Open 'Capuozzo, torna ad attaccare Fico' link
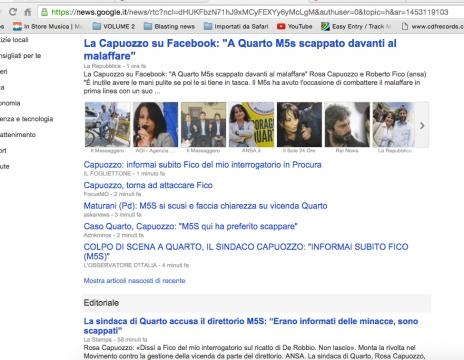 pyautogui.click(x=148, y=185)
